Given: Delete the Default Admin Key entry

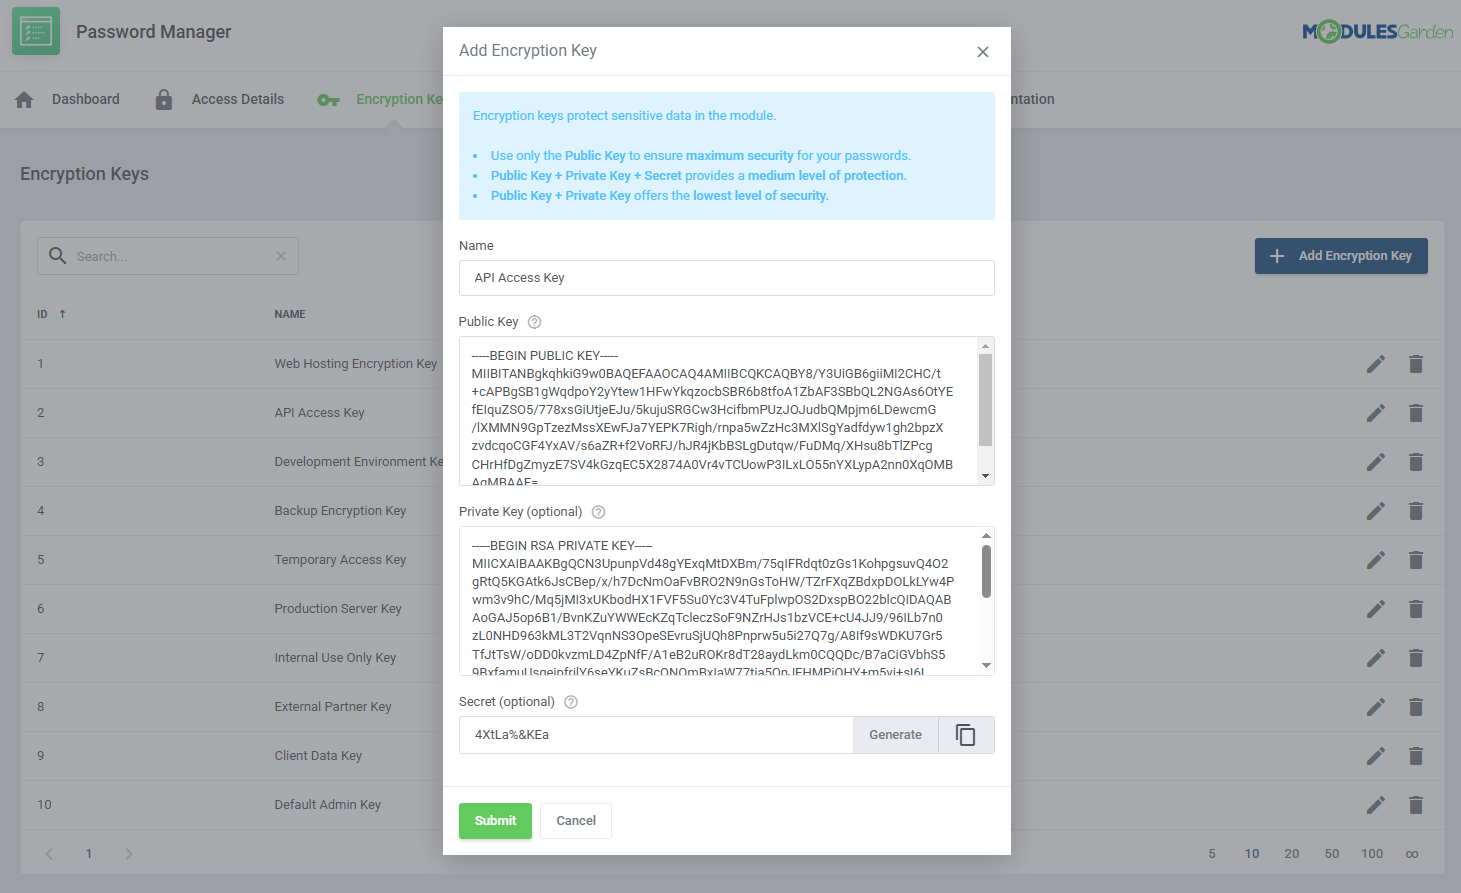Looking at the screenshot, I should tap(1415, 805).
